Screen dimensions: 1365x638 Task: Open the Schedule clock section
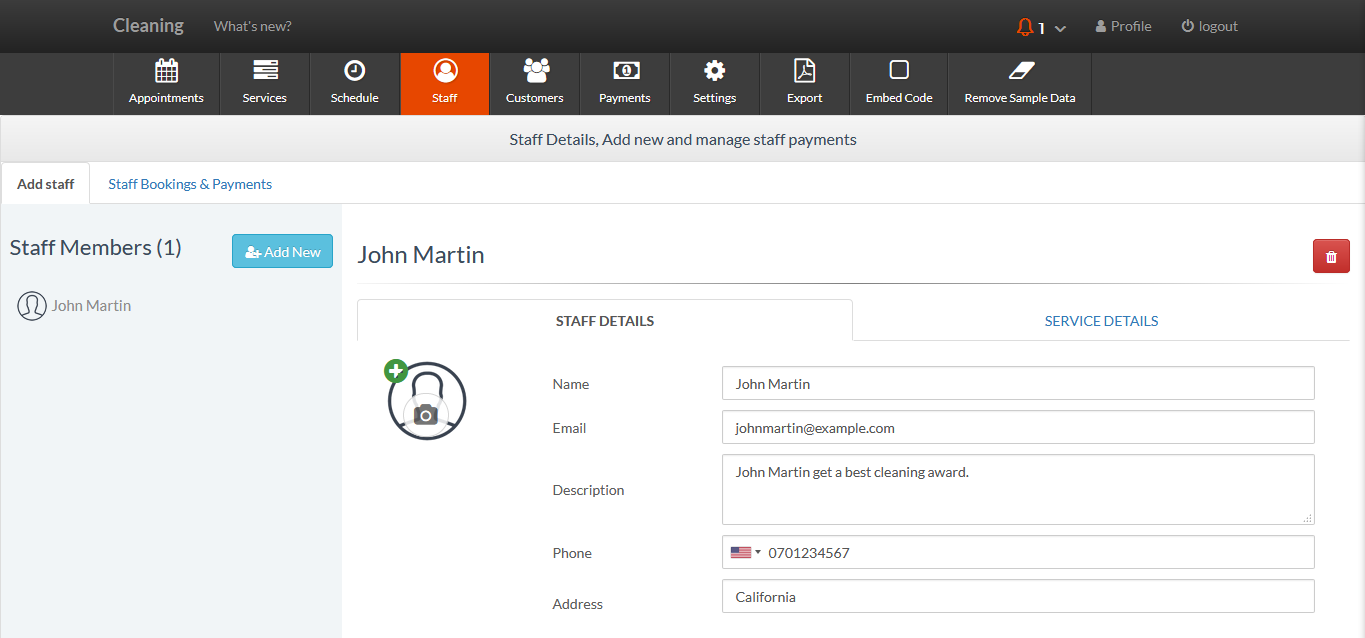355,84
